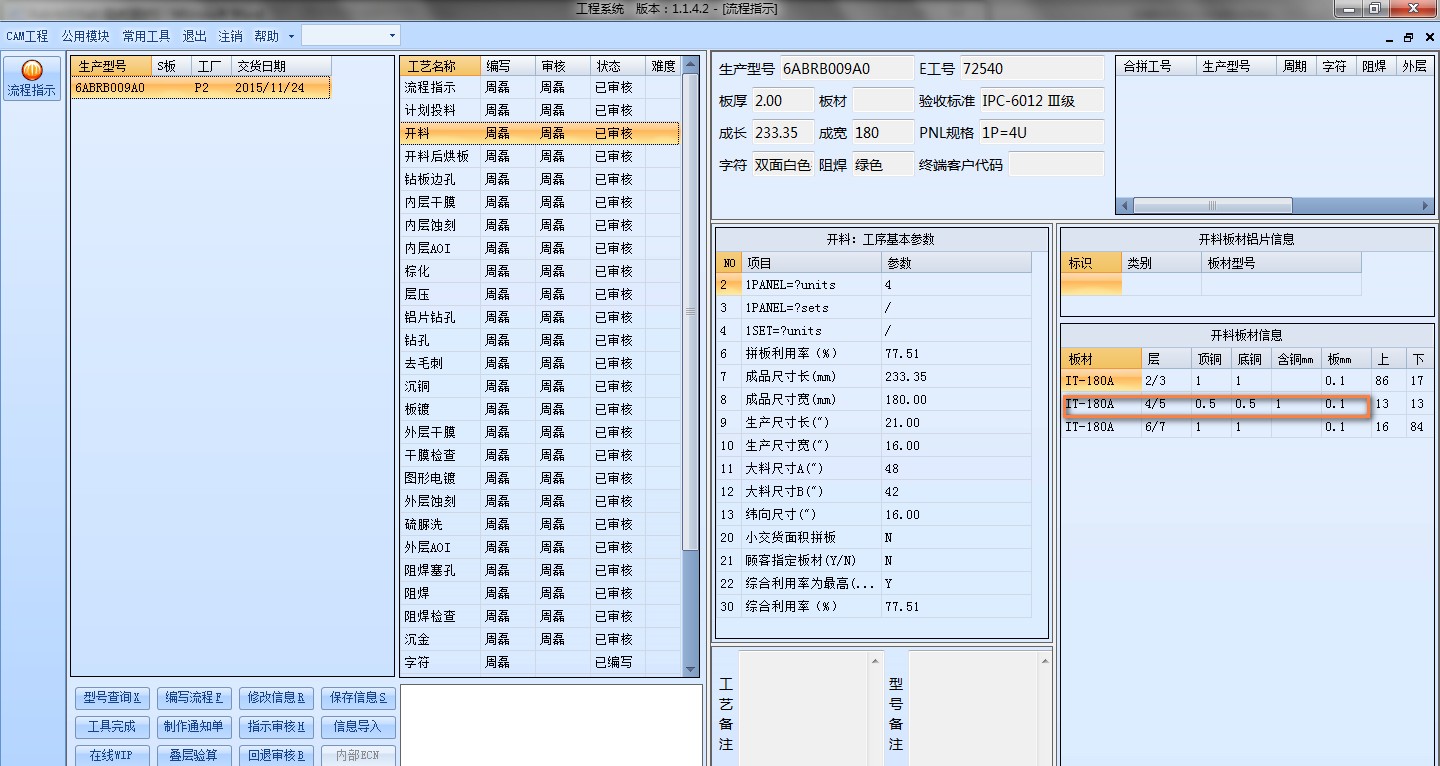
Task: Select the 沉铜 process row
Action: [539, 386]
